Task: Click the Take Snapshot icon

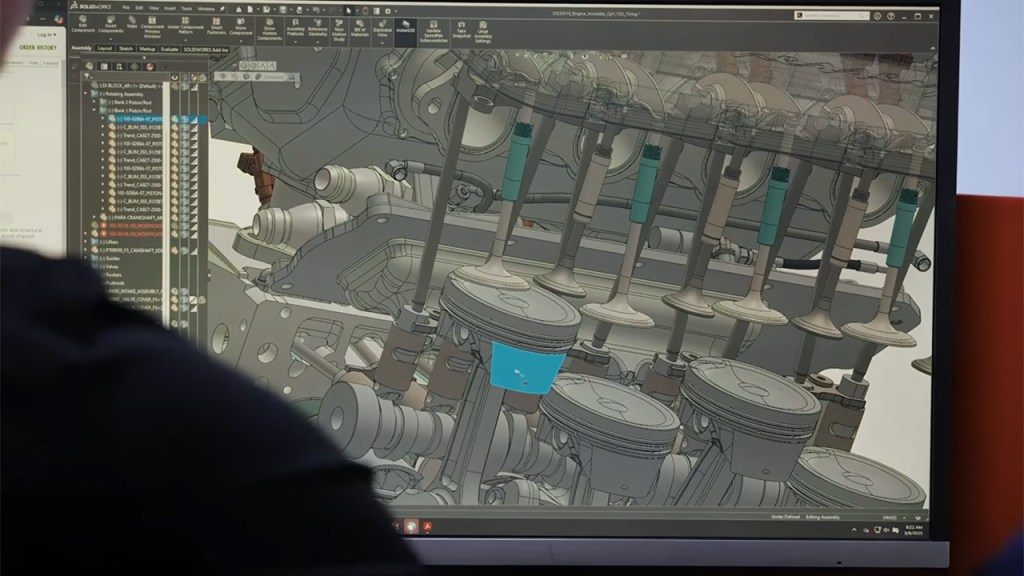Action: pos(461,29)
